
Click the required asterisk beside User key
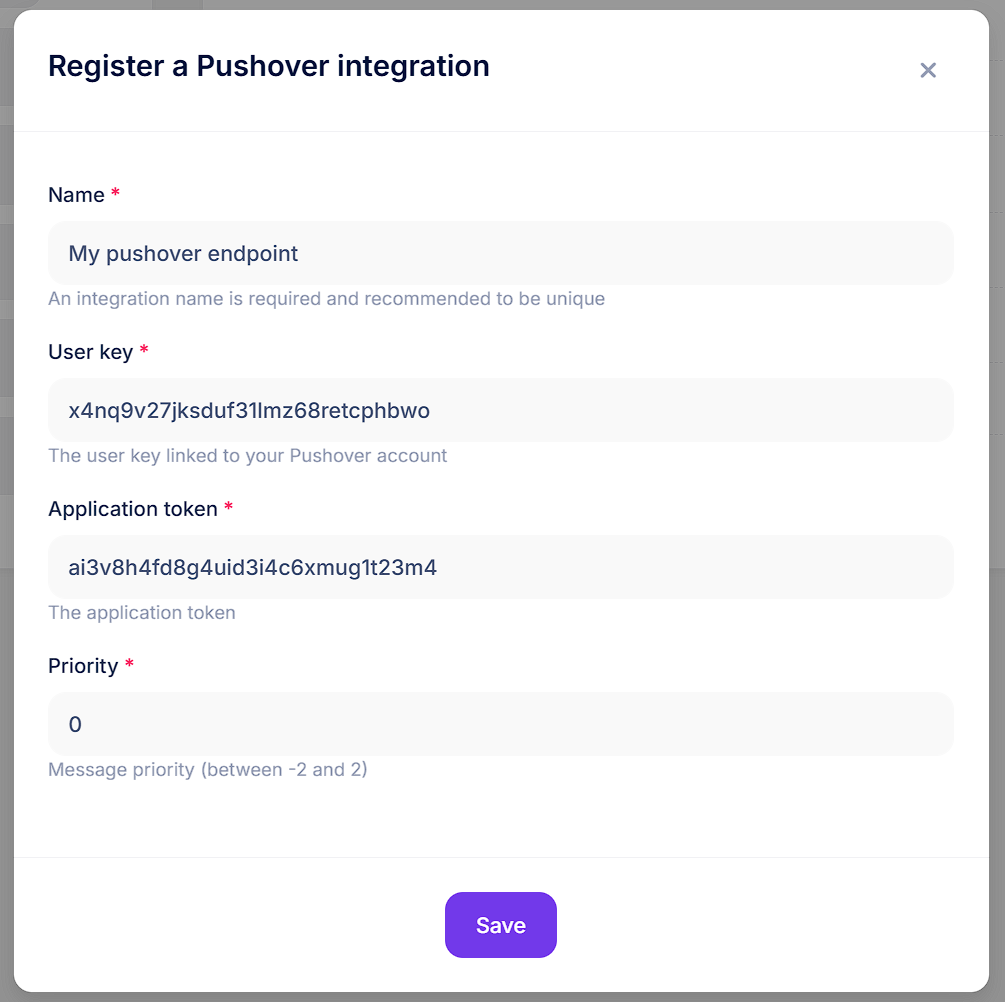click(x=144, y=351)
